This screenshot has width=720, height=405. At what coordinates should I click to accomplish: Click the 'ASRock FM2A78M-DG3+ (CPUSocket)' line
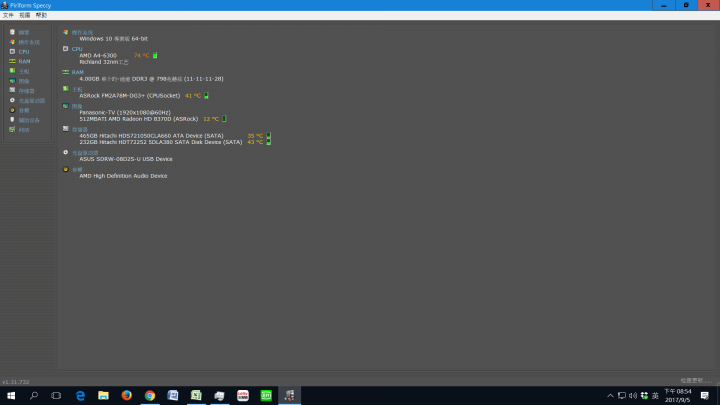129,96
